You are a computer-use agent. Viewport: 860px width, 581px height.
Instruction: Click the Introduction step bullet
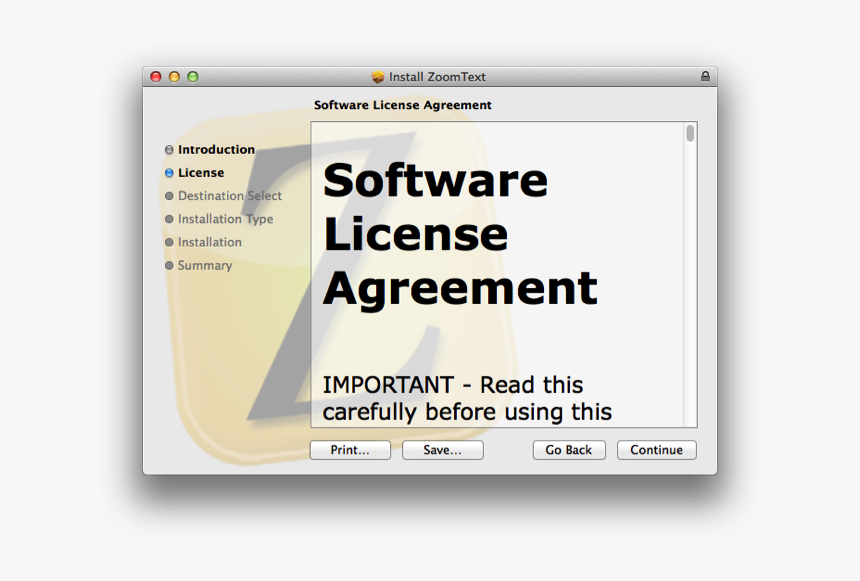point(169,150)
